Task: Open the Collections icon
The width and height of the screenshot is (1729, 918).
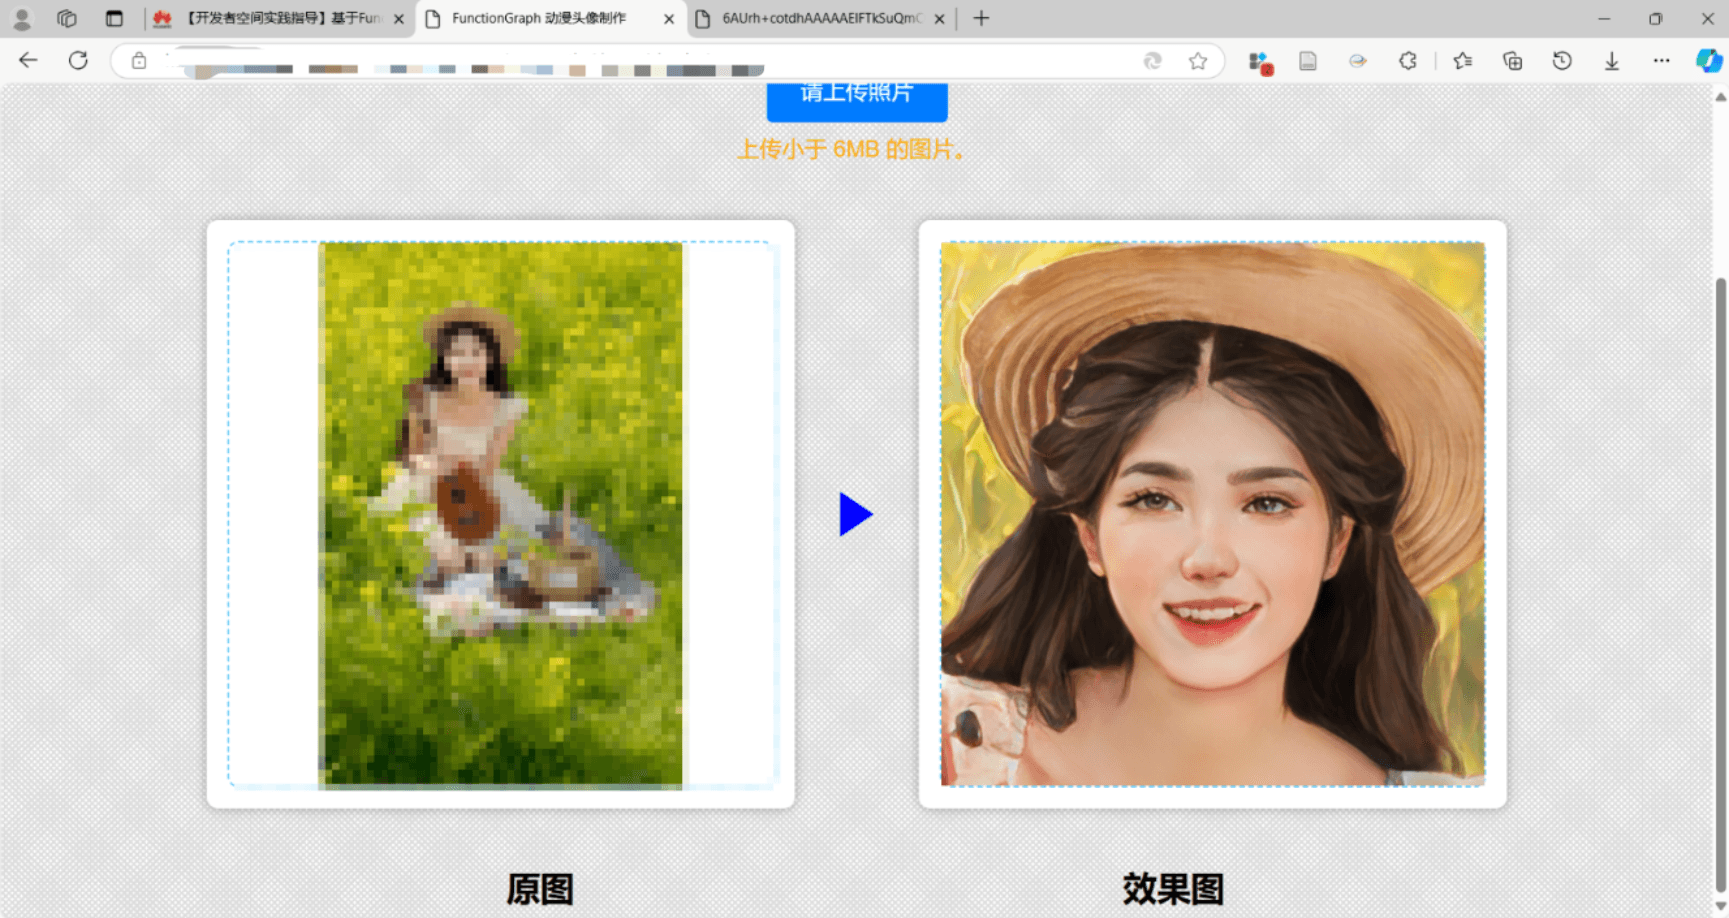Action: pos(1513,61)
